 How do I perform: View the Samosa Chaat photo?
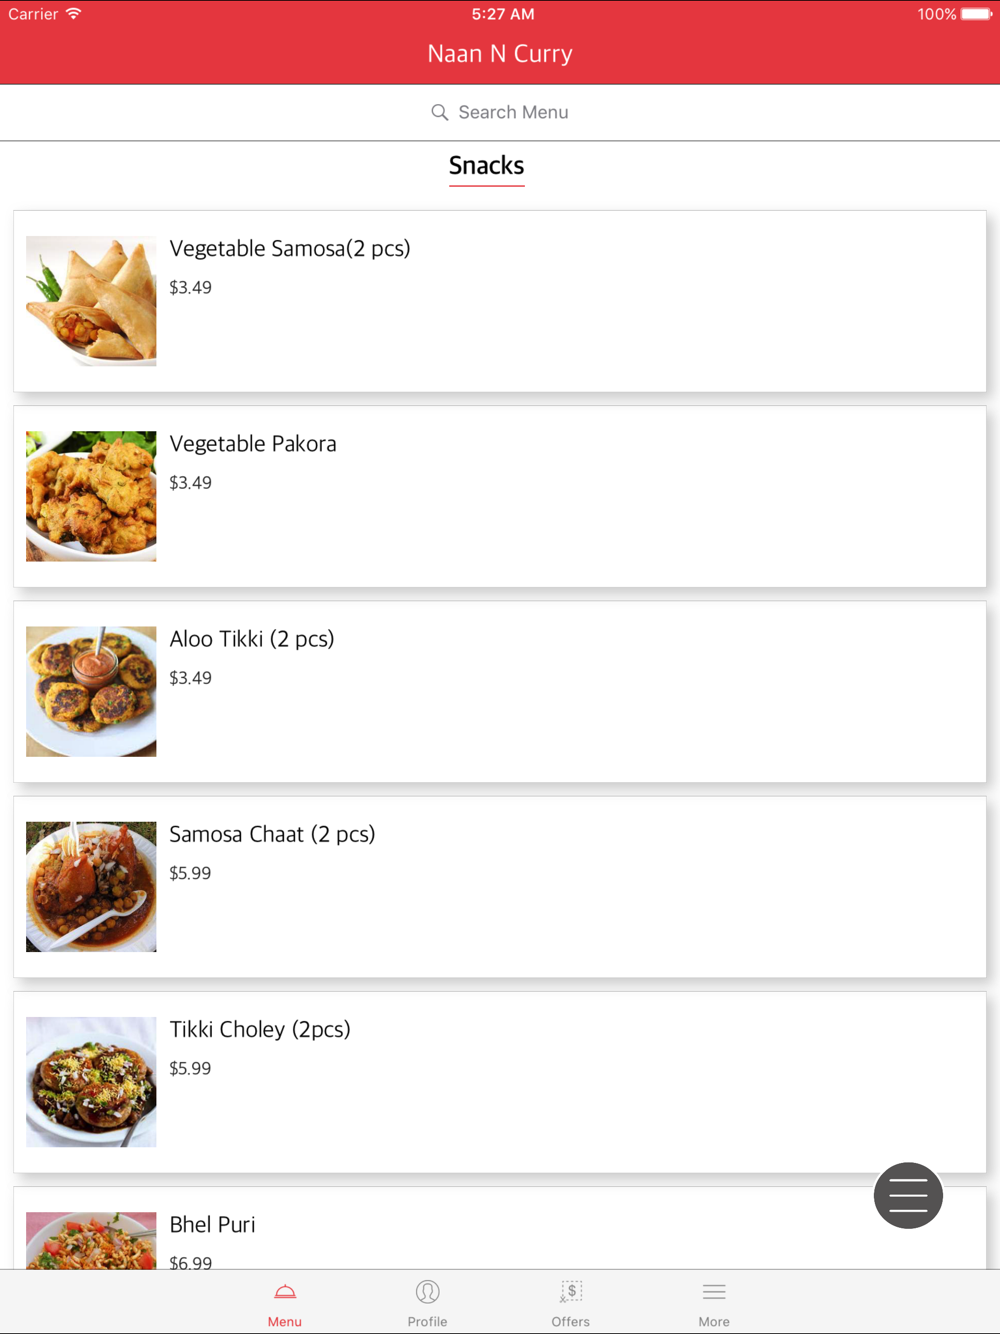[91, 887]
